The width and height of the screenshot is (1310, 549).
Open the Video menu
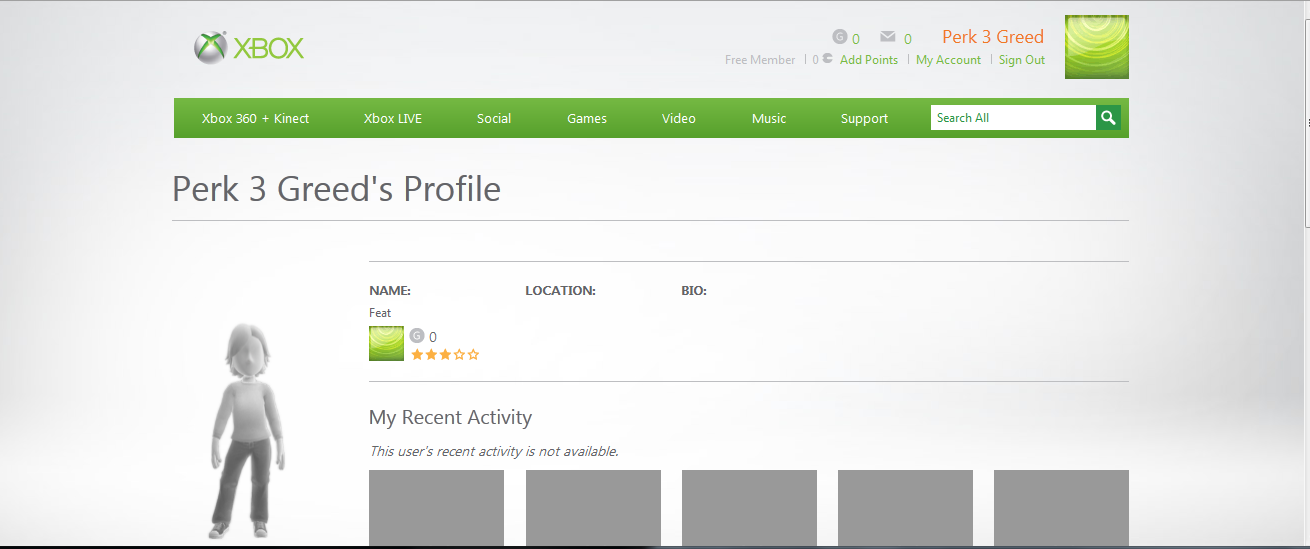tap(679, 118)
